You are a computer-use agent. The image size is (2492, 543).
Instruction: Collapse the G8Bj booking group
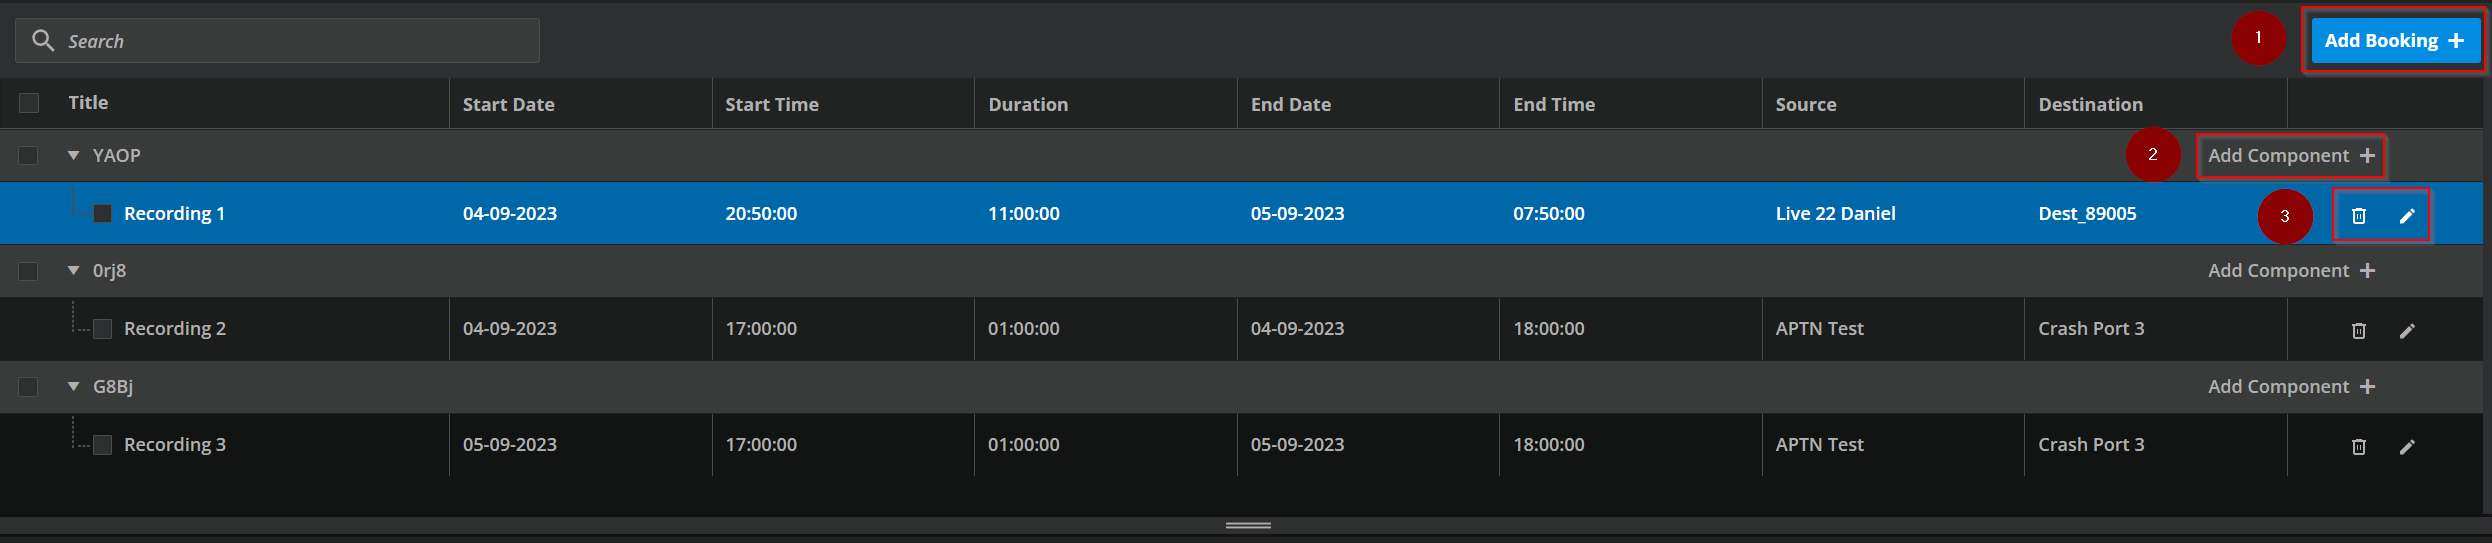point(73,387)
